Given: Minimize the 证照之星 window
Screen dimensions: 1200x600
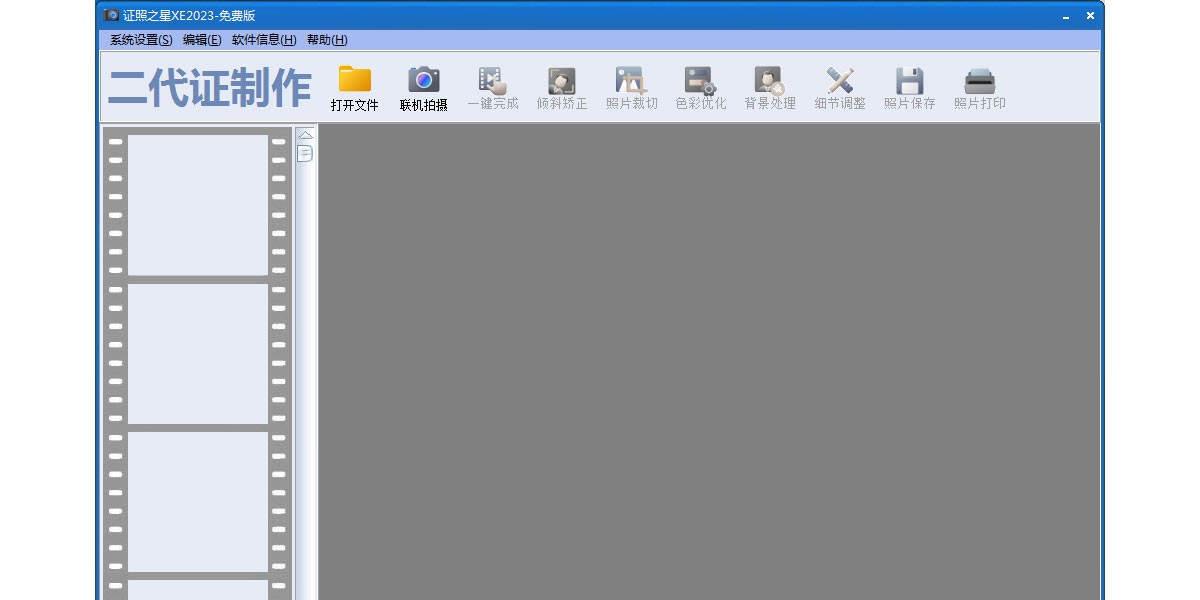Looking at the screenshot, I should coord(1067,16).
